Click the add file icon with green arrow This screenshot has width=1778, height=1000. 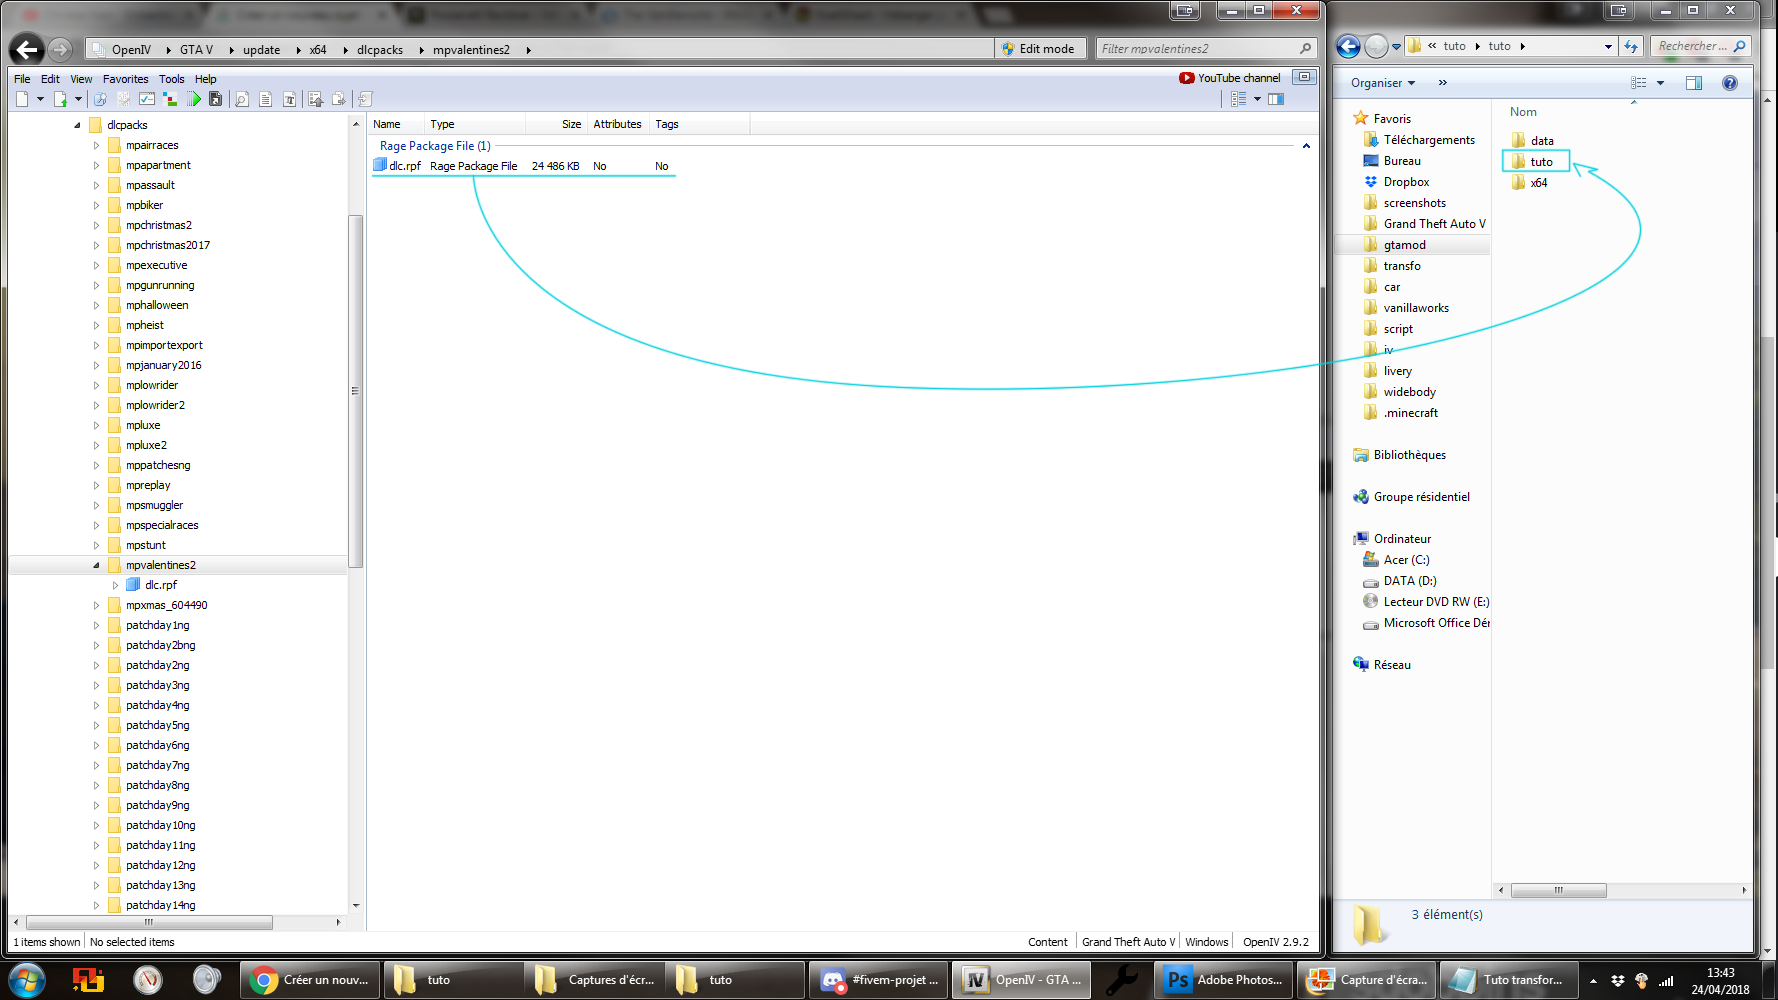60,99
